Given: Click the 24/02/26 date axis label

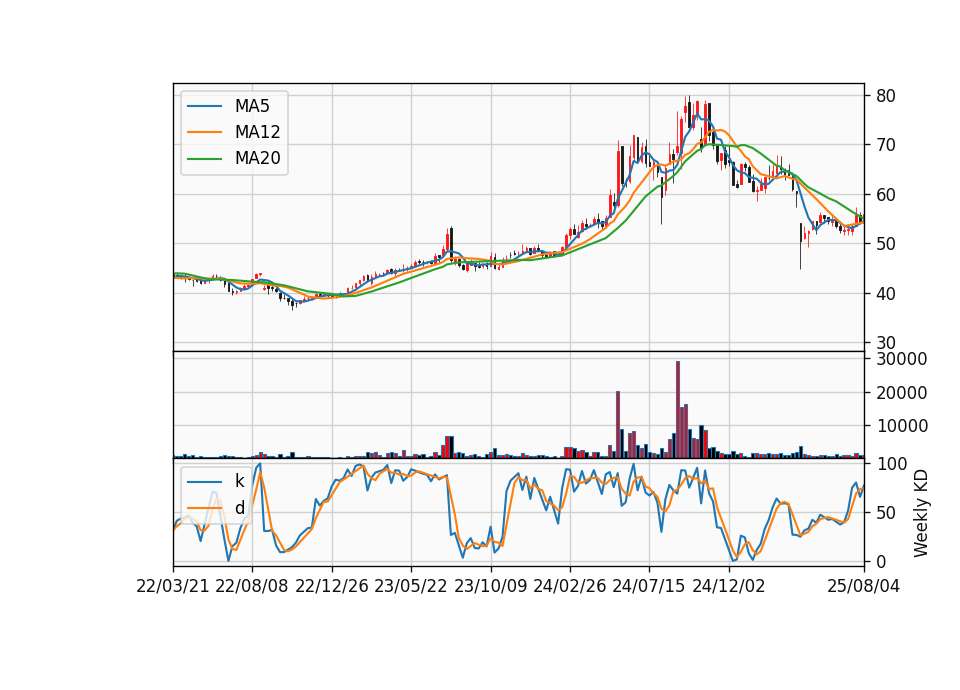Looking at the screenshot, I should click(x=569, y=586).
